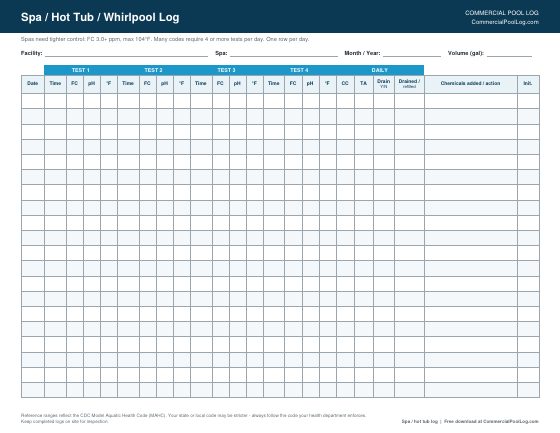
Task: Click the CC column header
Action: pyautogui.click(x=345, y=84)
